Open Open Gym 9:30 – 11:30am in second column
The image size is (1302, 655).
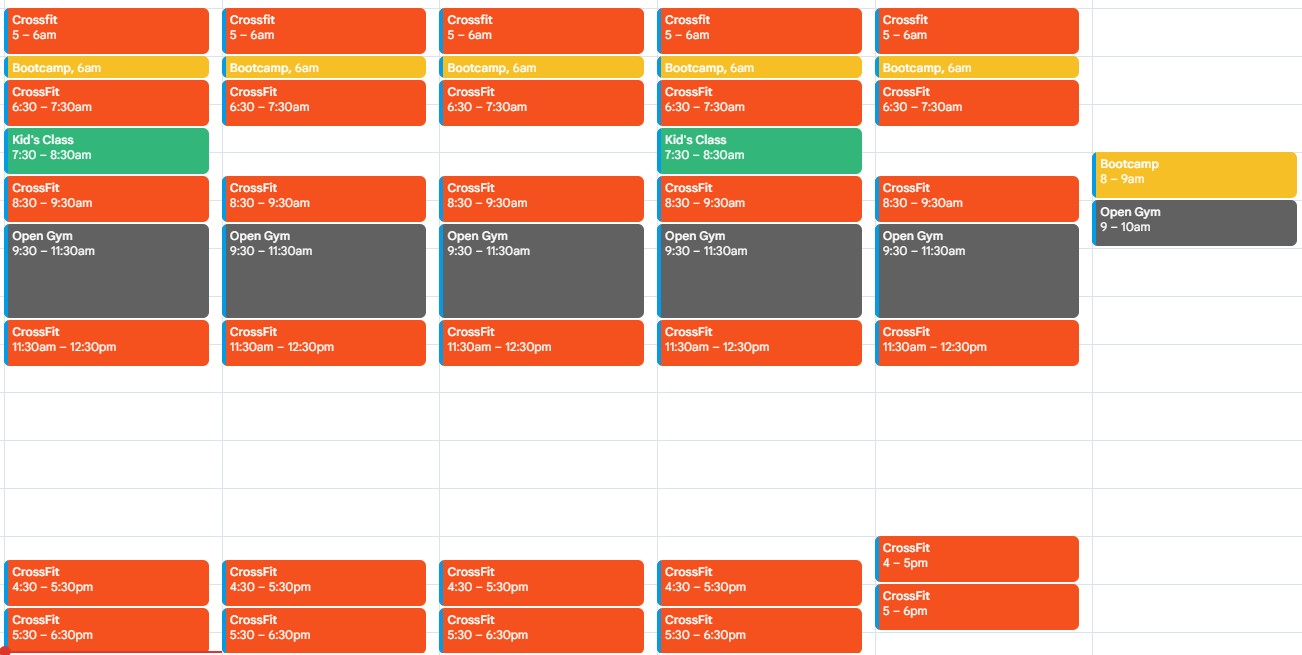[324, 271]
